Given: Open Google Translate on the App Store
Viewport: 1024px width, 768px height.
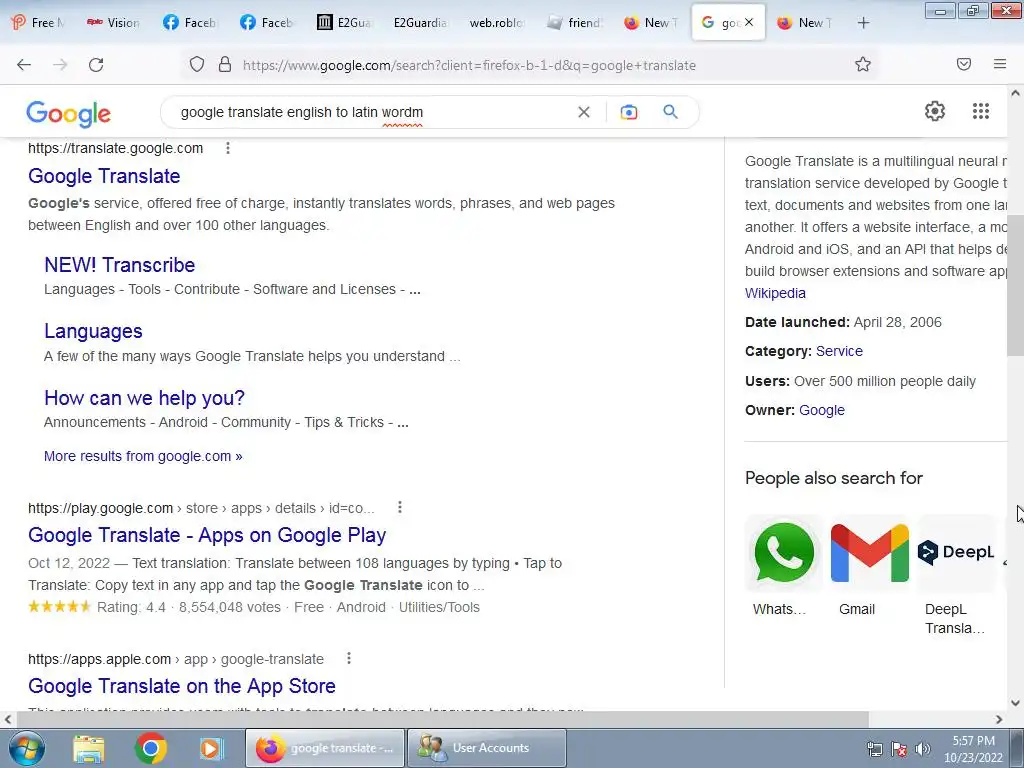Looking at the screenshot, I should pos(182,686).
